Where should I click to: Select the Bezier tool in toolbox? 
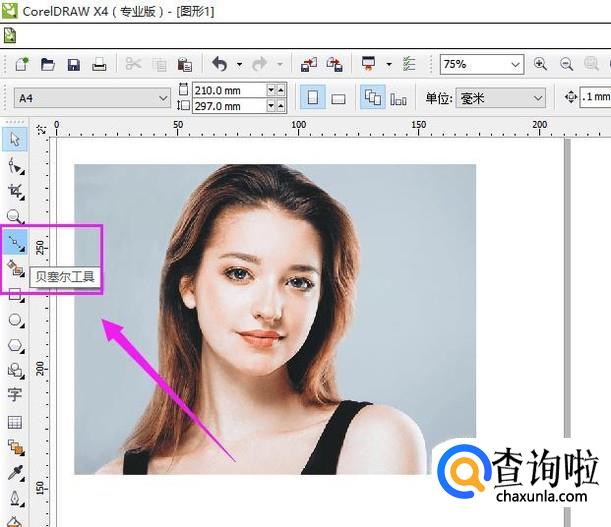pyautogui.click(x=15, y=242)
